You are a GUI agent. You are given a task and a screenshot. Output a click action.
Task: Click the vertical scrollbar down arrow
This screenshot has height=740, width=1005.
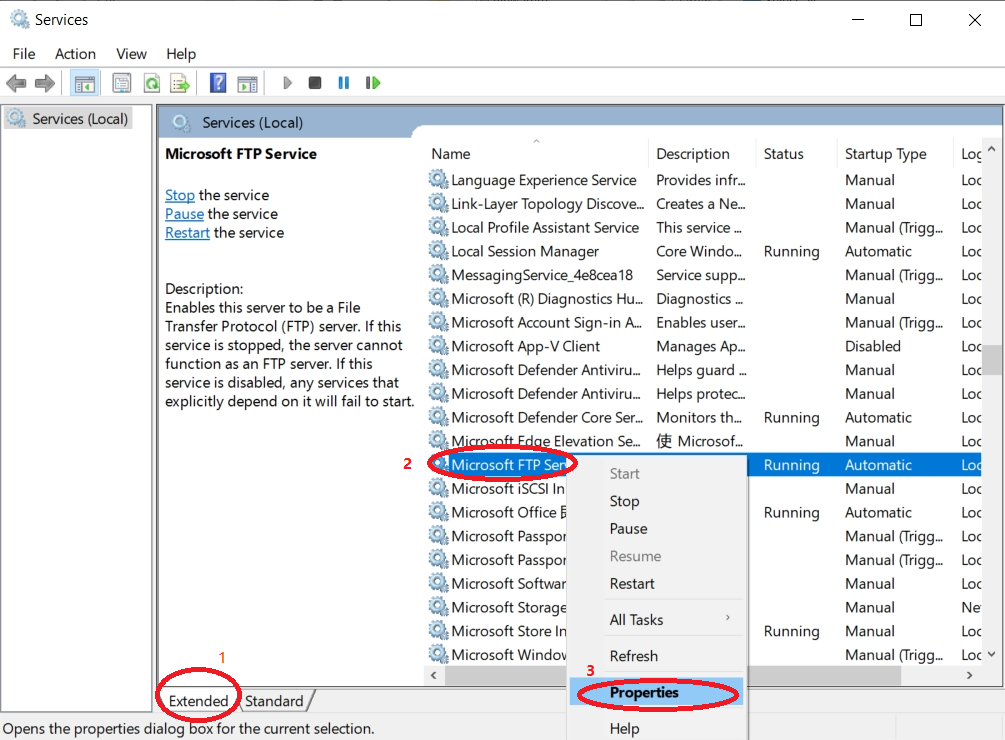tap(992, 654)
